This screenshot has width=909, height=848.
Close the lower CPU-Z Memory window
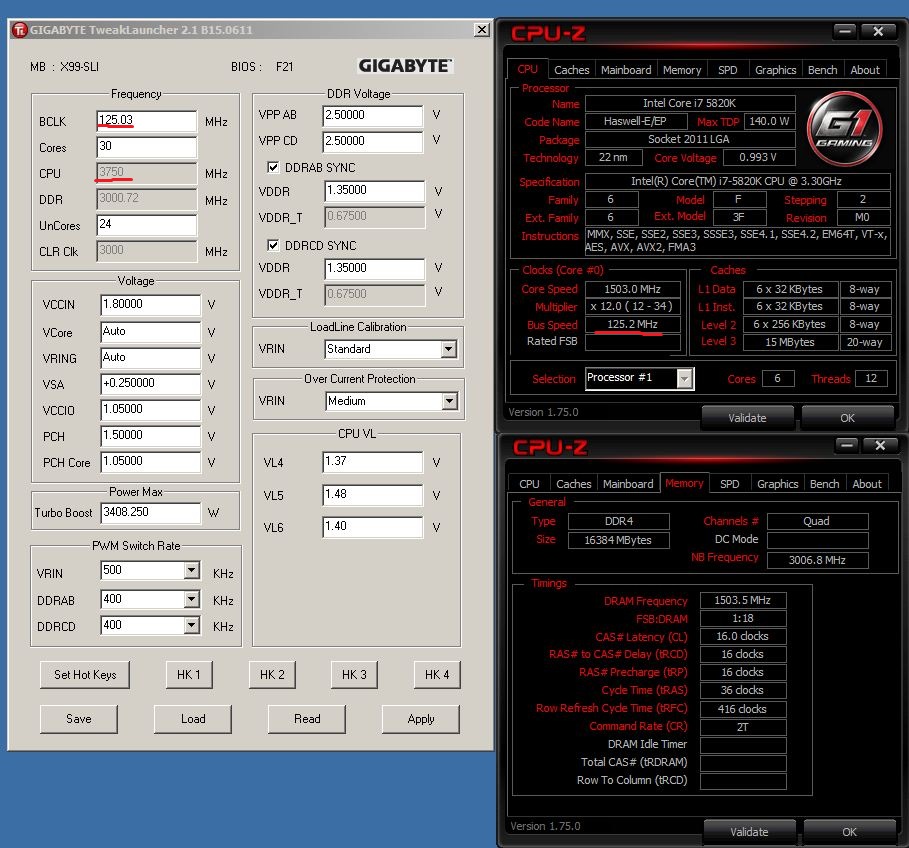click(x=879, y=445)
